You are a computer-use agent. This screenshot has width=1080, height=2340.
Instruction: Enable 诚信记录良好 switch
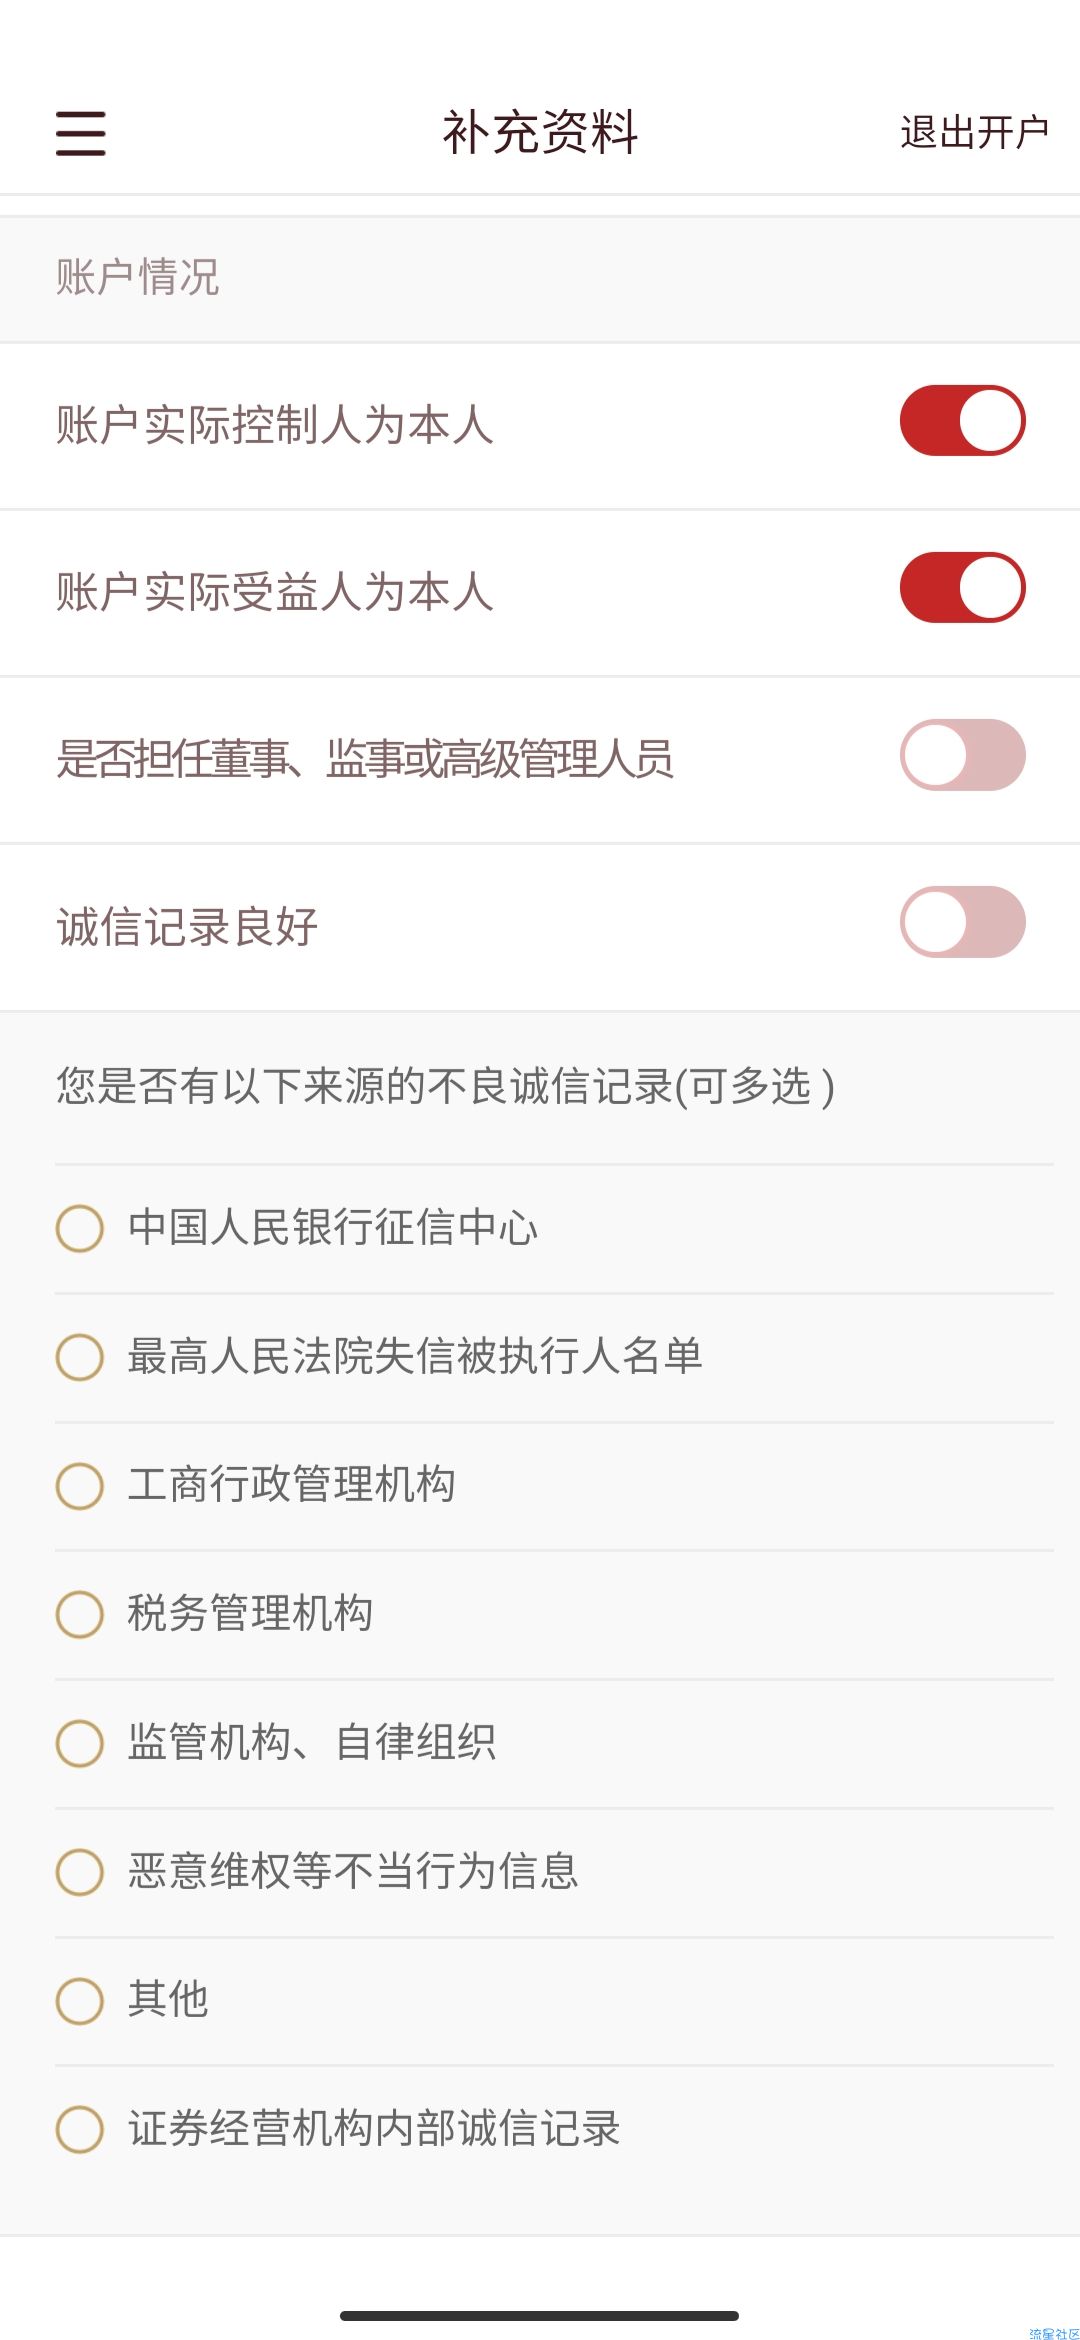click(962, 922)
